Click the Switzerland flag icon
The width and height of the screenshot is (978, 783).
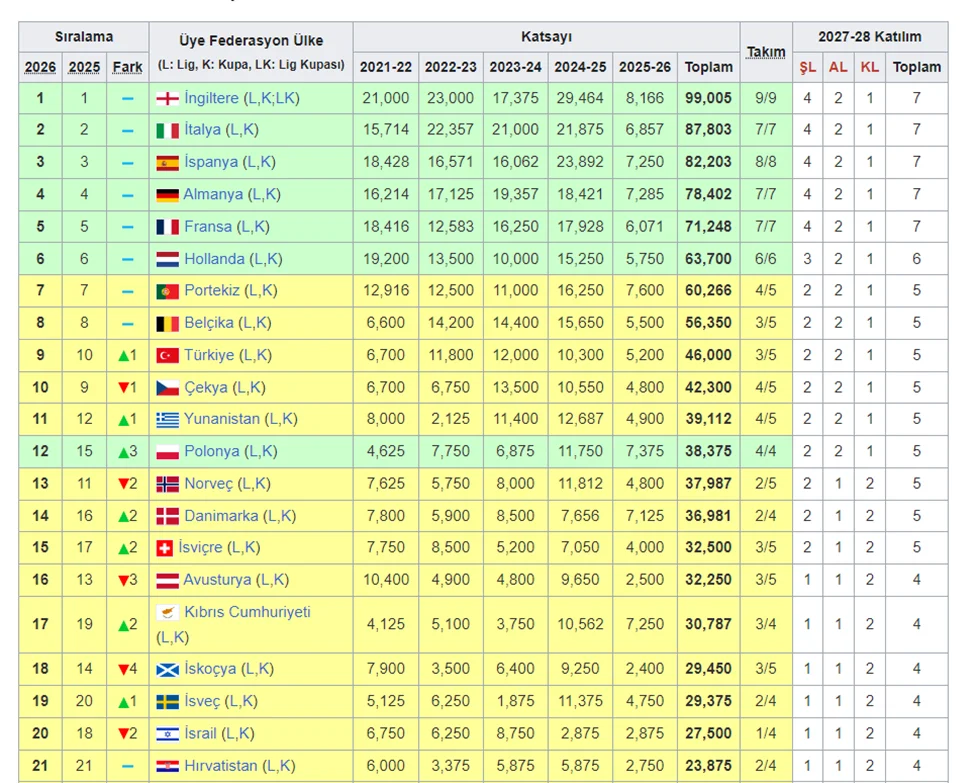tap(167, 548)
